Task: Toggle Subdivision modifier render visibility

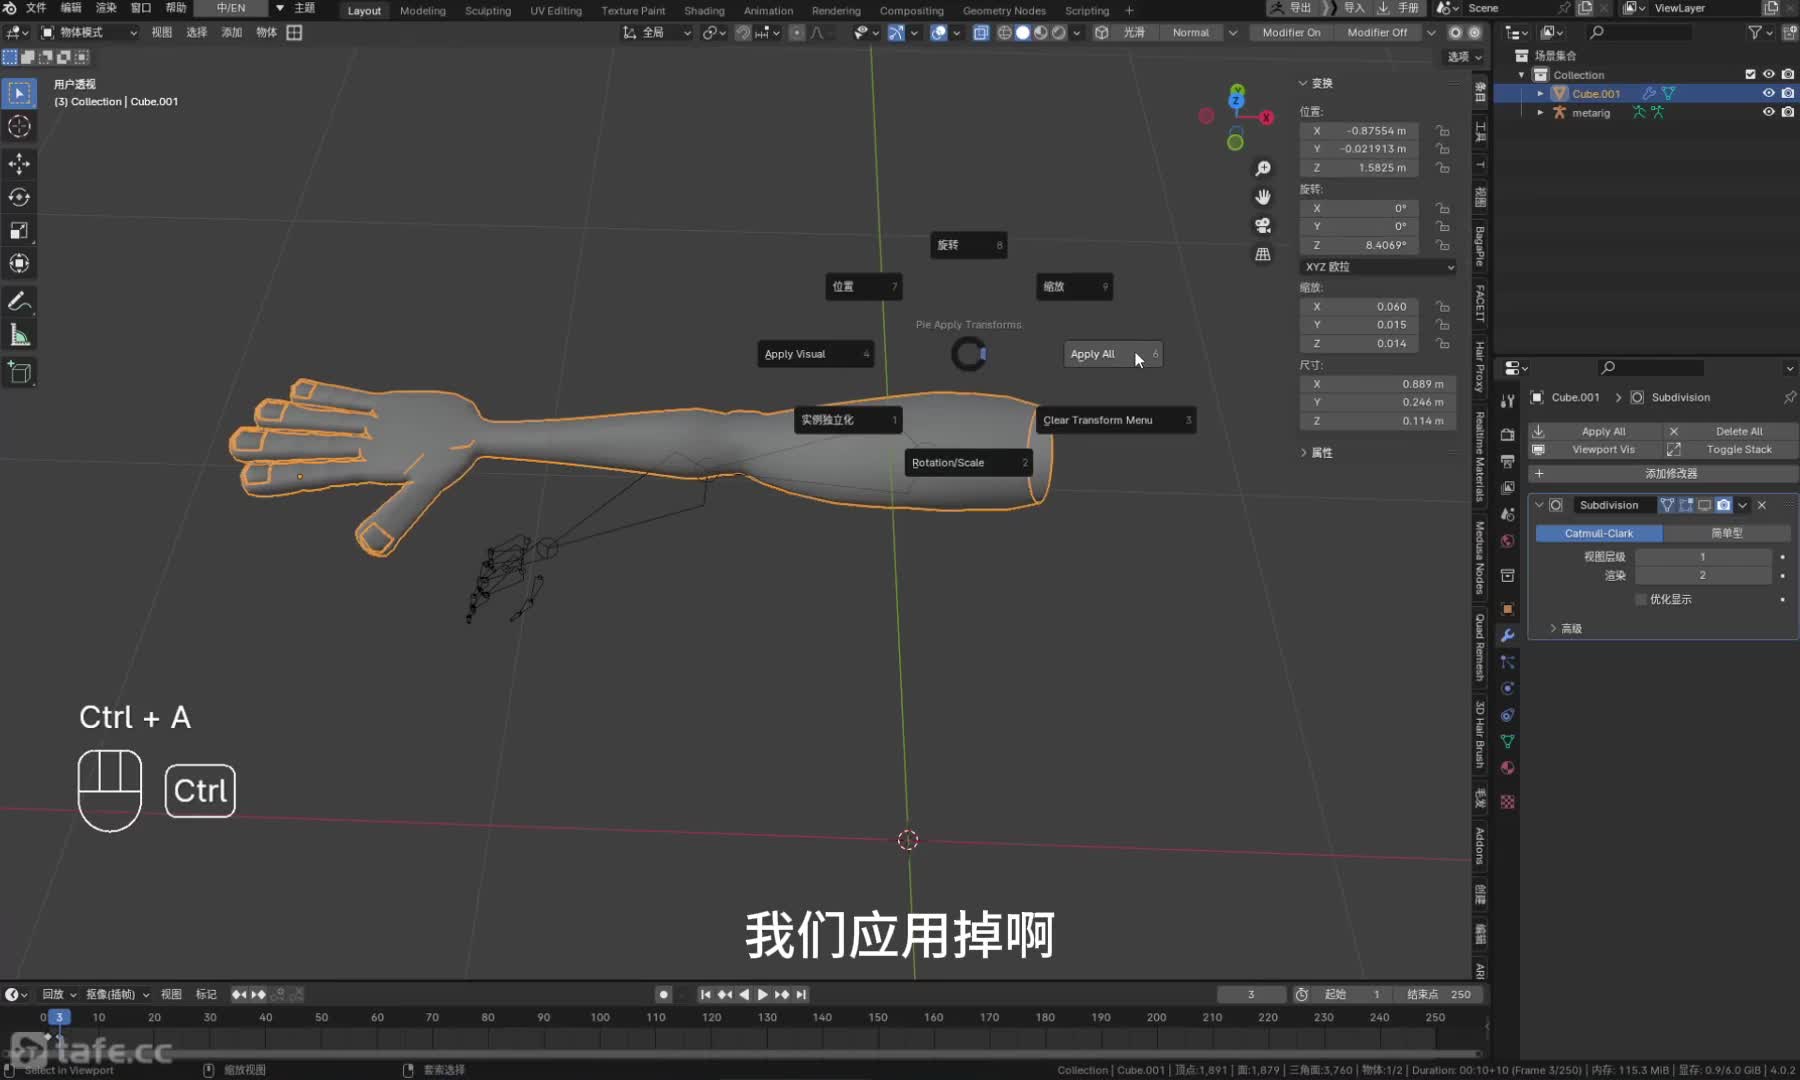Action: 1723,505
